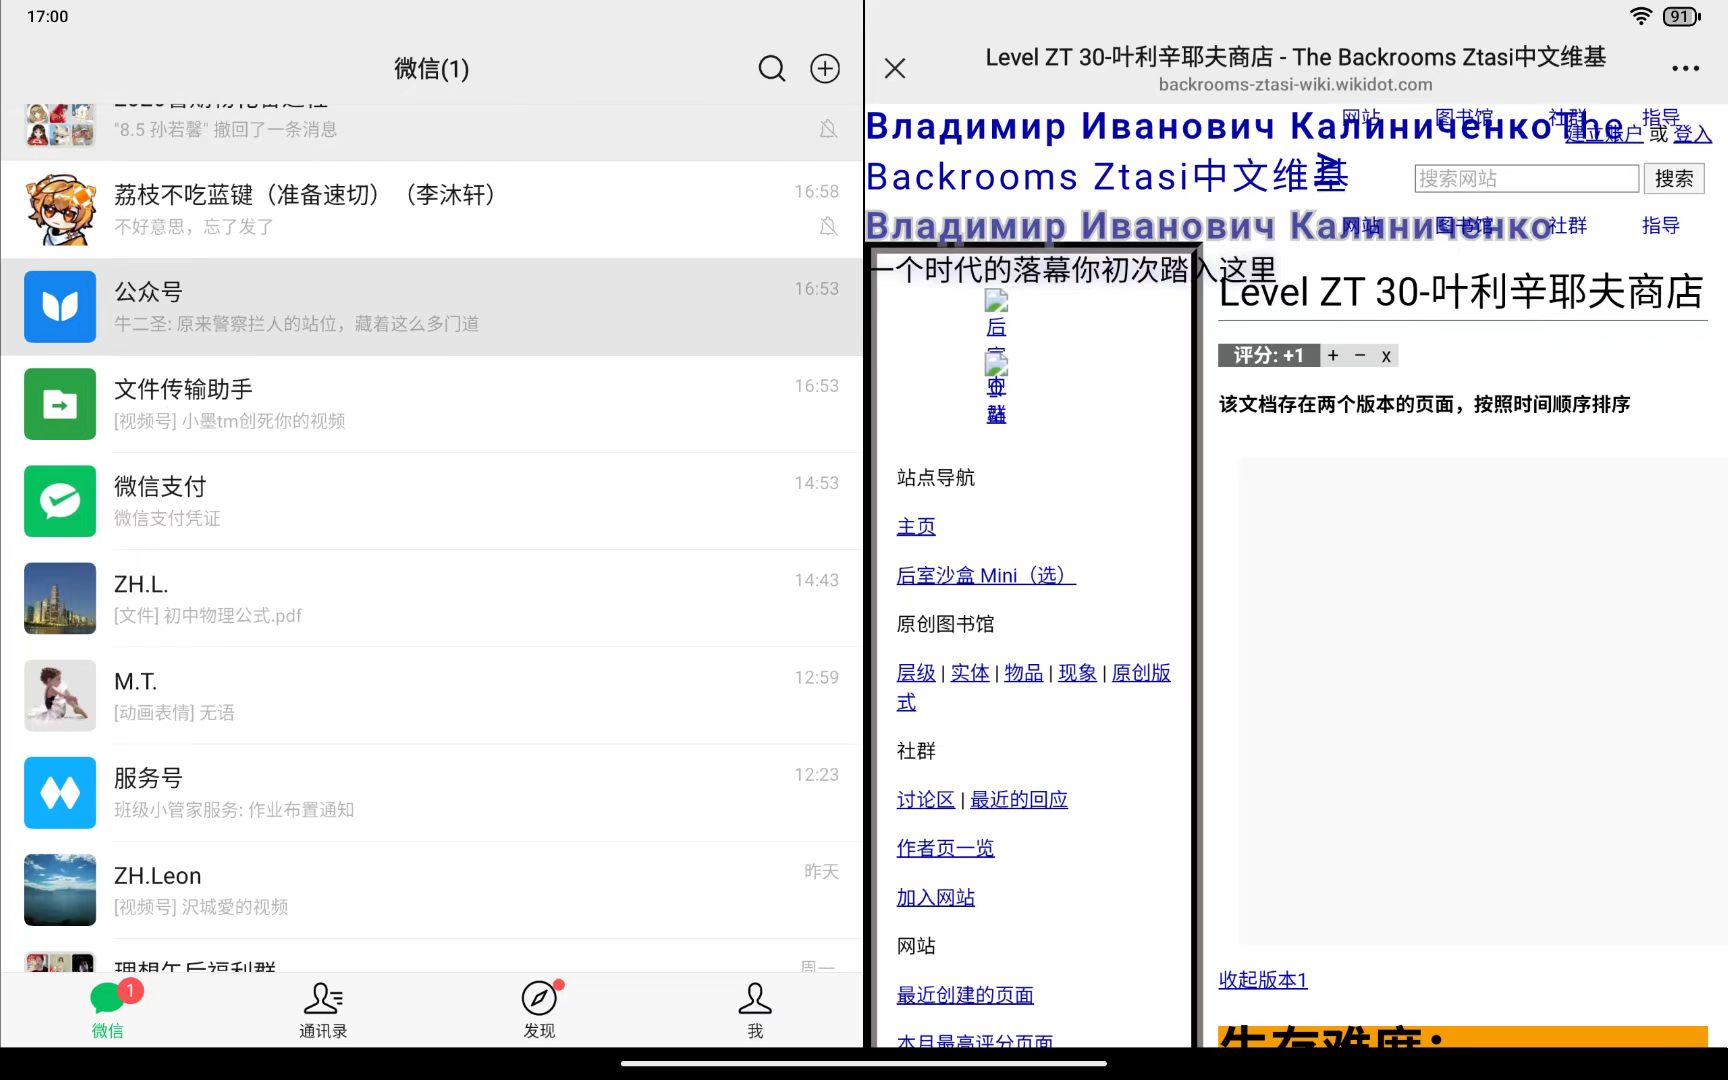Tap the battery status indicator
The width and height of the screenshot is (1728, 1080).
click(1682, 16)
